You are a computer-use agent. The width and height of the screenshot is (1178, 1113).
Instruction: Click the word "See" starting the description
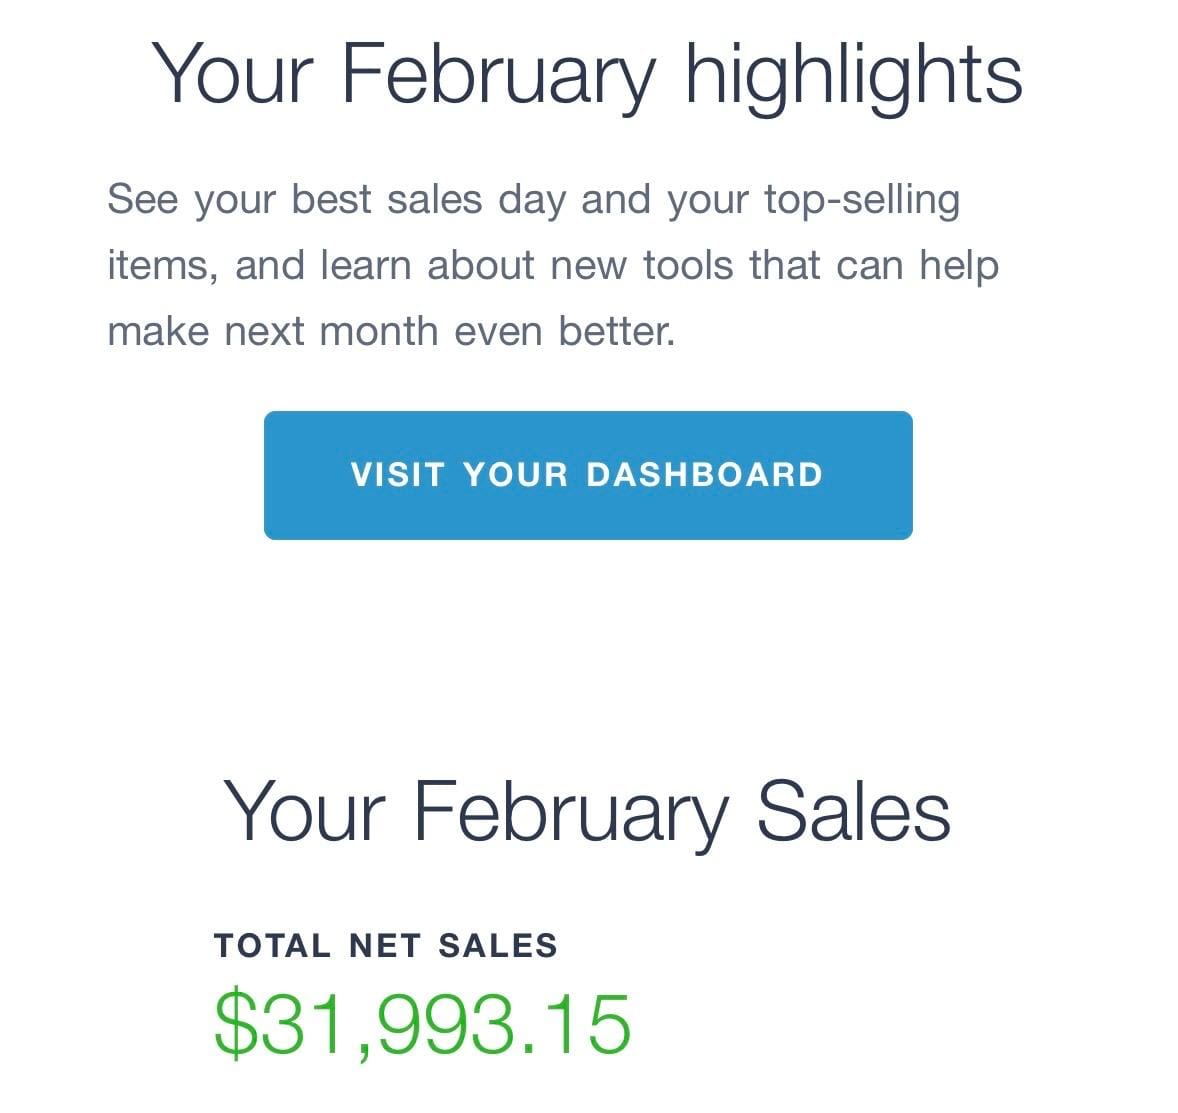tap(142, 200)
